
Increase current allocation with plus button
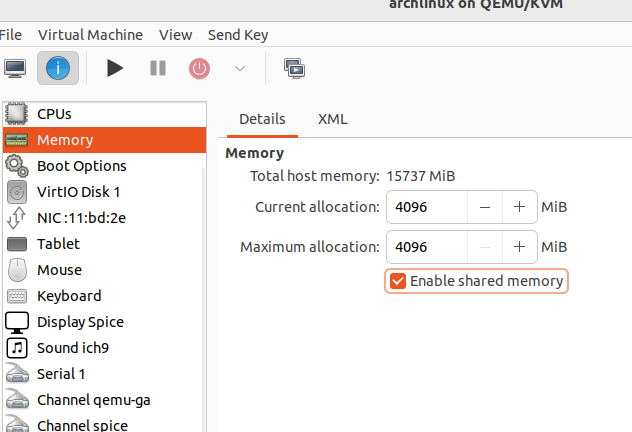point(519,207)
